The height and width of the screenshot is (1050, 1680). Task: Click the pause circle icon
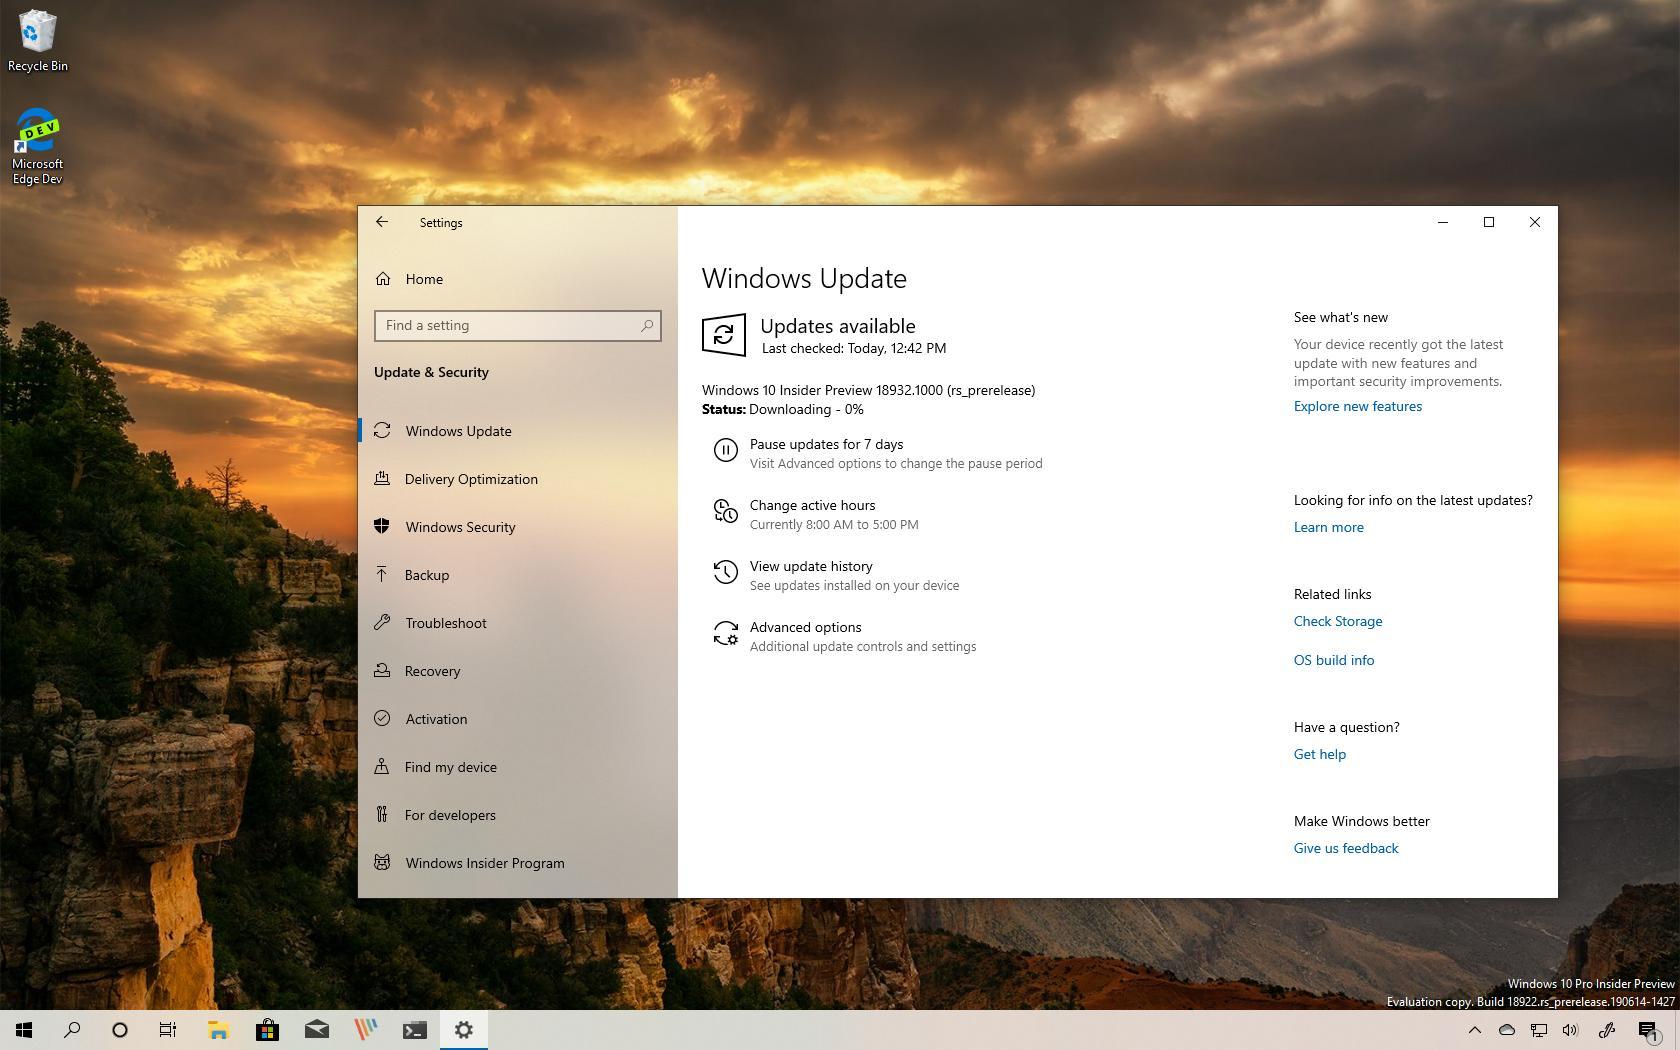coord(725,450)
